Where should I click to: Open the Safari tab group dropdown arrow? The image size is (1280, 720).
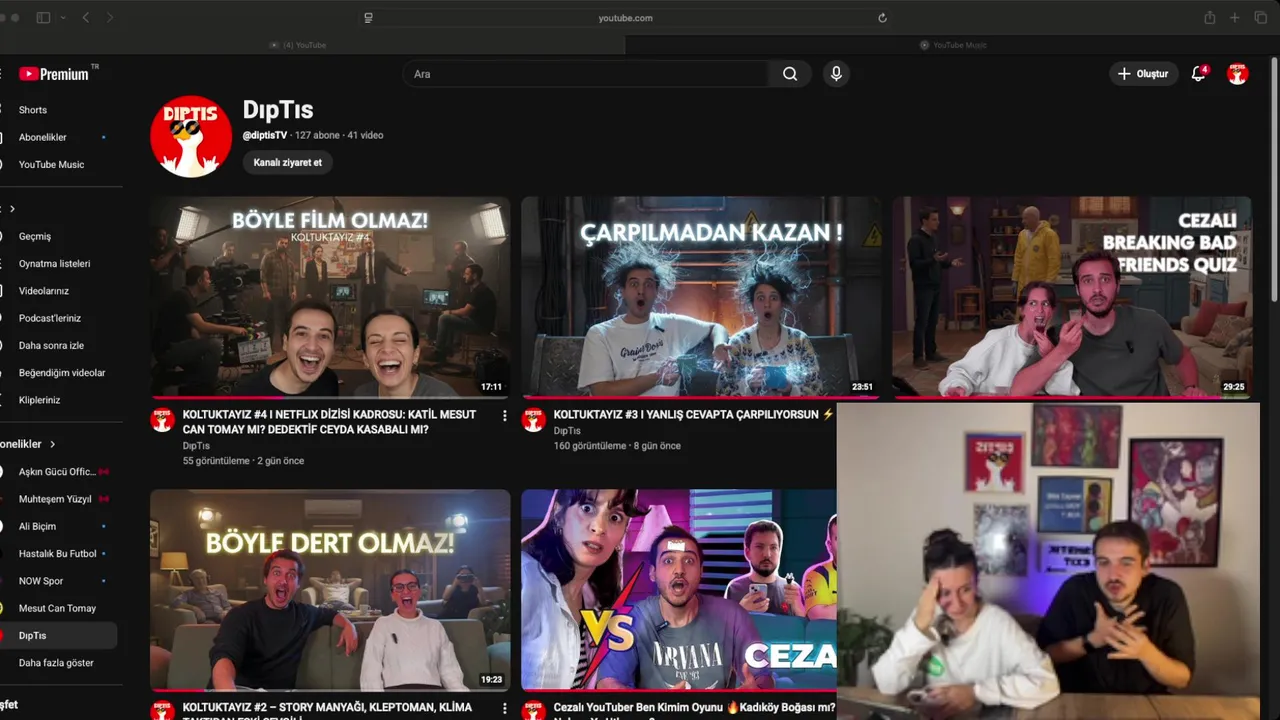[63, 18]
